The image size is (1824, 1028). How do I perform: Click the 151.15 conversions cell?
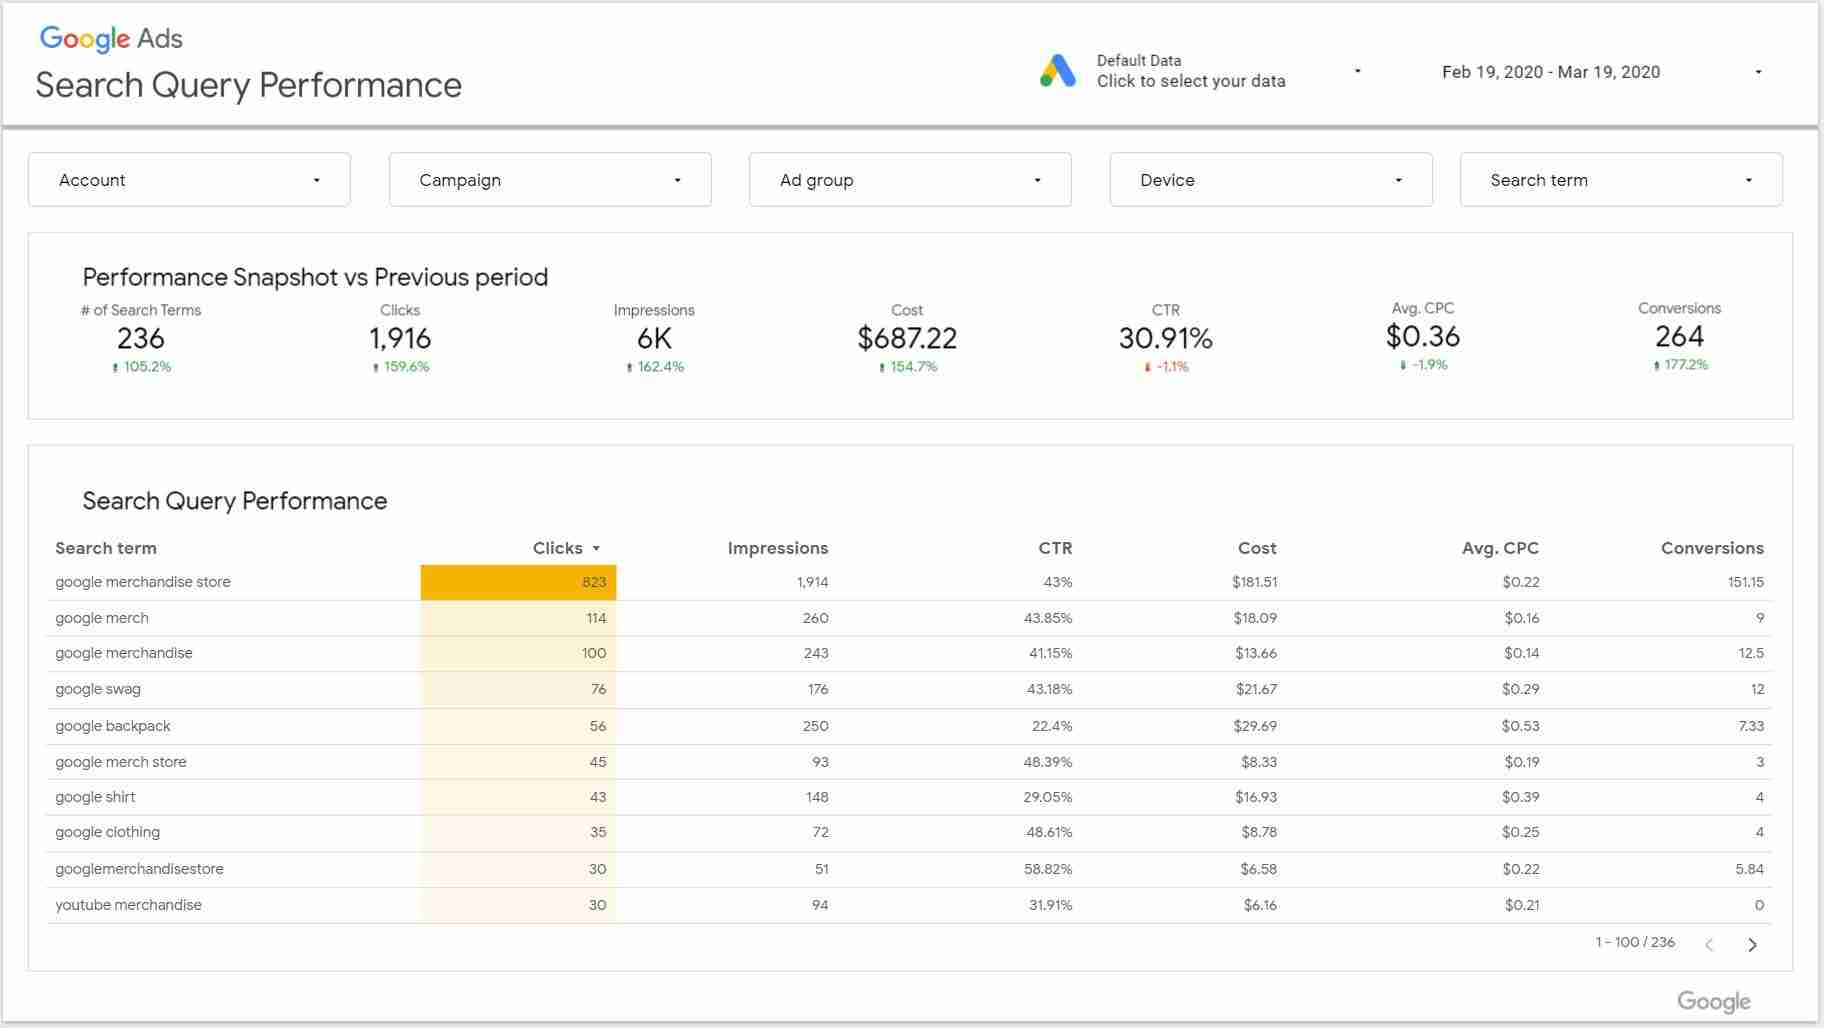coord(1745,582)
